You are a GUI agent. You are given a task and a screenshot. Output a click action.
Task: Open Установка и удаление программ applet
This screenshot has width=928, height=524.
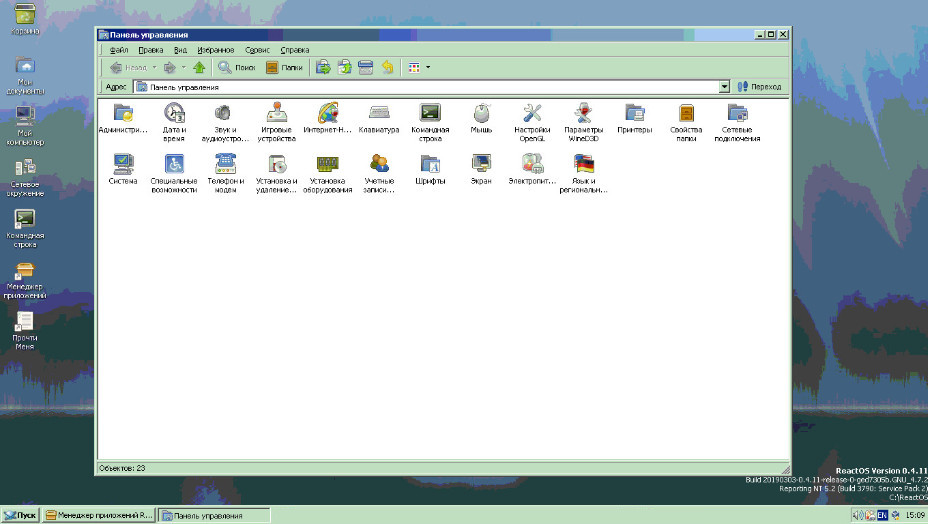point(276,173)
